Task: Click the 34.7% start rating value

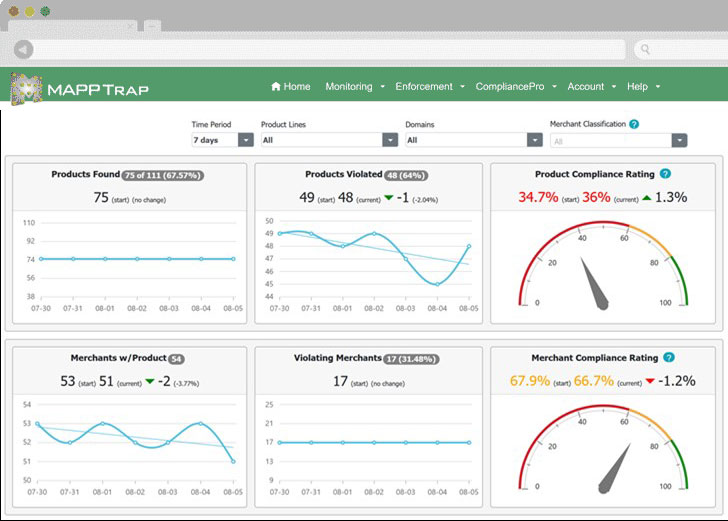Action: (x=538, y=197)
